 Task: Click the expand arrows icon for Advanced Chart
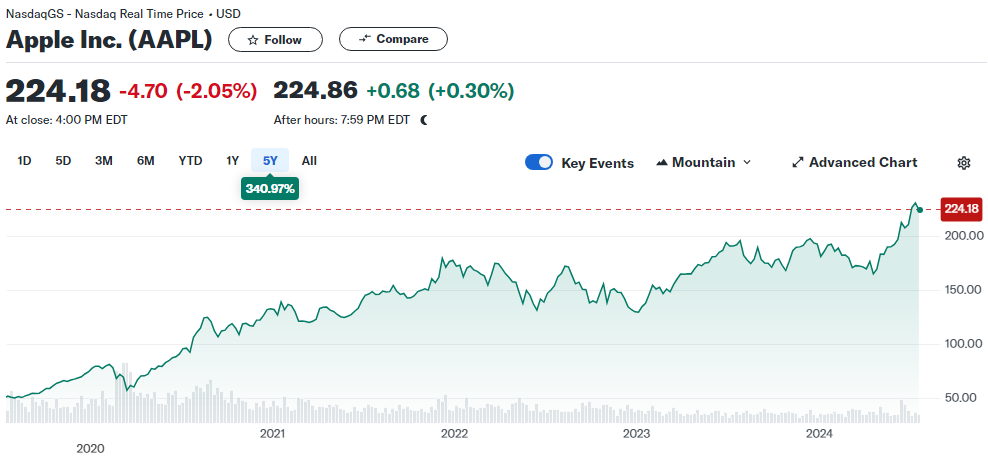[798, 162]
